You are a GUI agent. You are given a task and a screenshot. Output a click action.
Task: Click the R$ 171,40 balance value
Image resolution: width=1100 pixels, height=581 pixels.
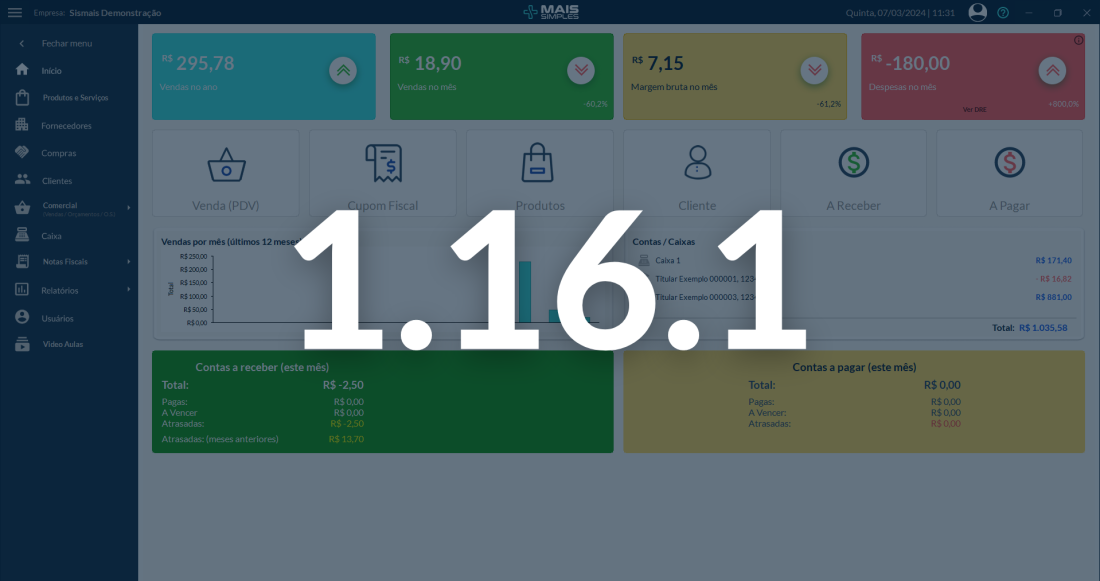pos(1053,260)
